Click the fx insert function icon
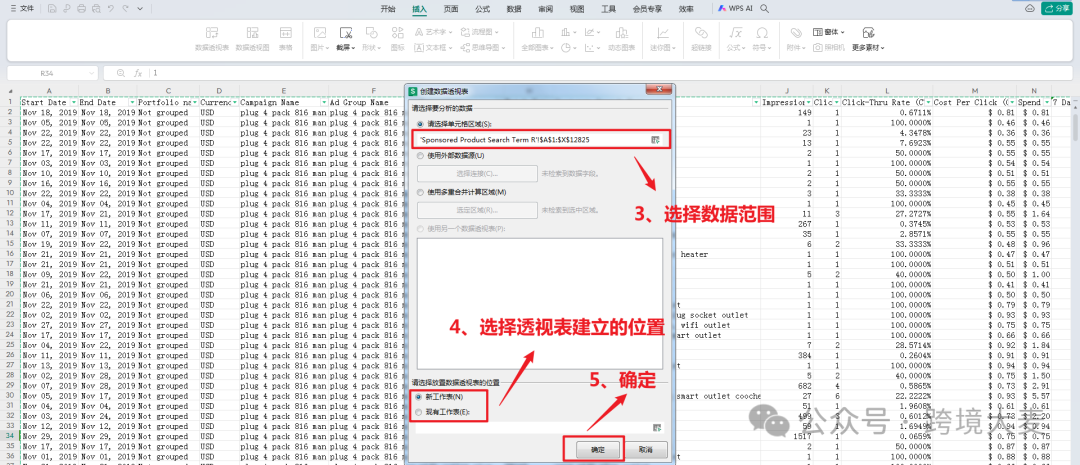The width and height of the screenshot is (1080, 465). [138, 72]
